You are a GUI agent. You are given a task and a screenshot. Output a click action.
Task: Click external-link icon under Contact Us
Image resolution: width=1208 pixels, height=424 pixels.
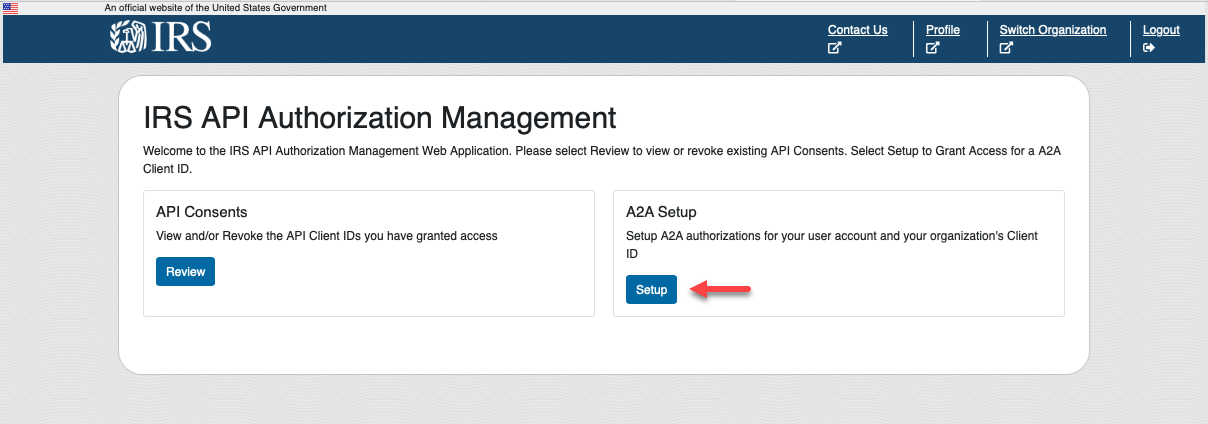tap(834, 47)
